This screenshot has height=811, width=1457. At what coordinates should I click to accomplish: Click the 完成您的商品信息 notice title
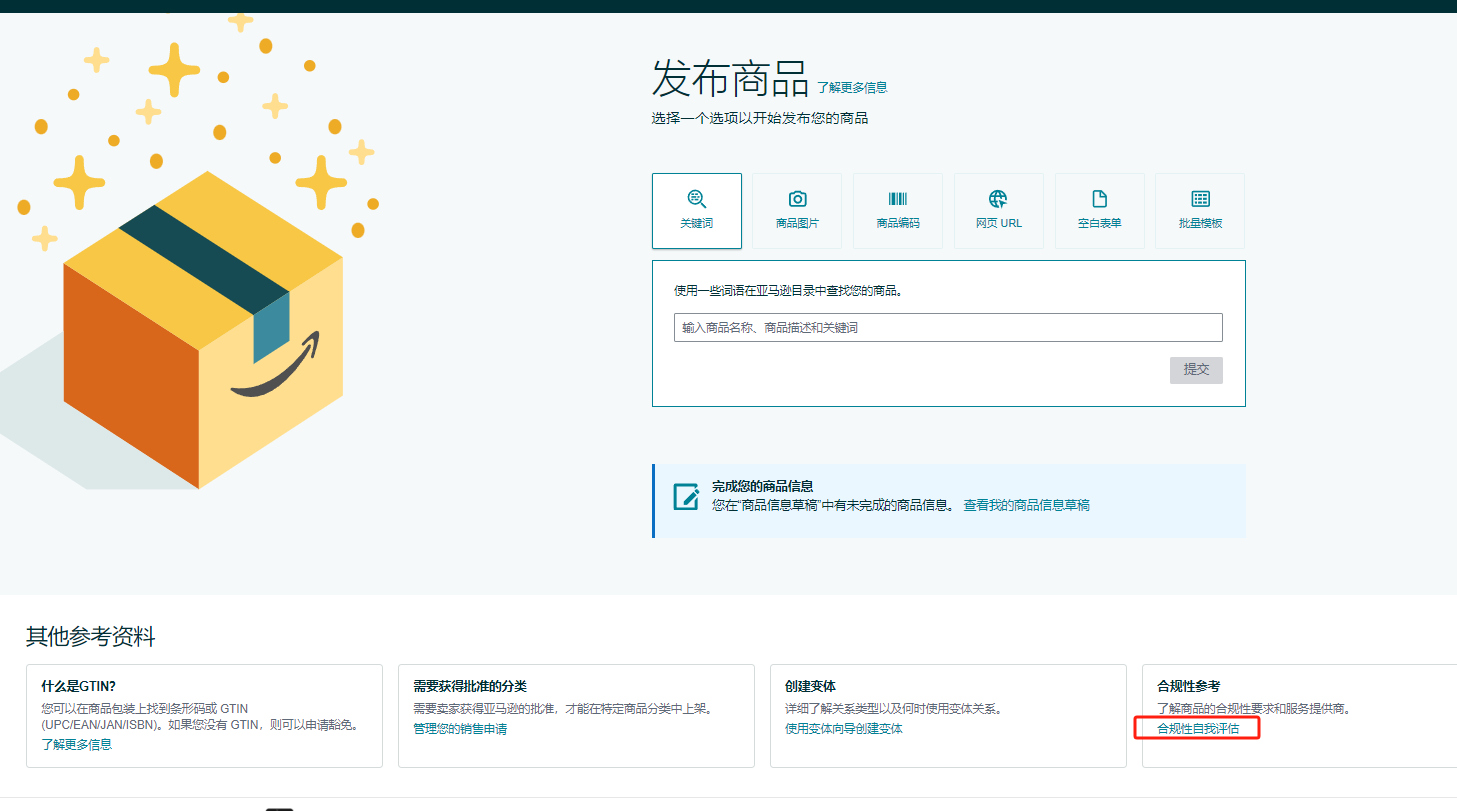[x=762, y=486]
